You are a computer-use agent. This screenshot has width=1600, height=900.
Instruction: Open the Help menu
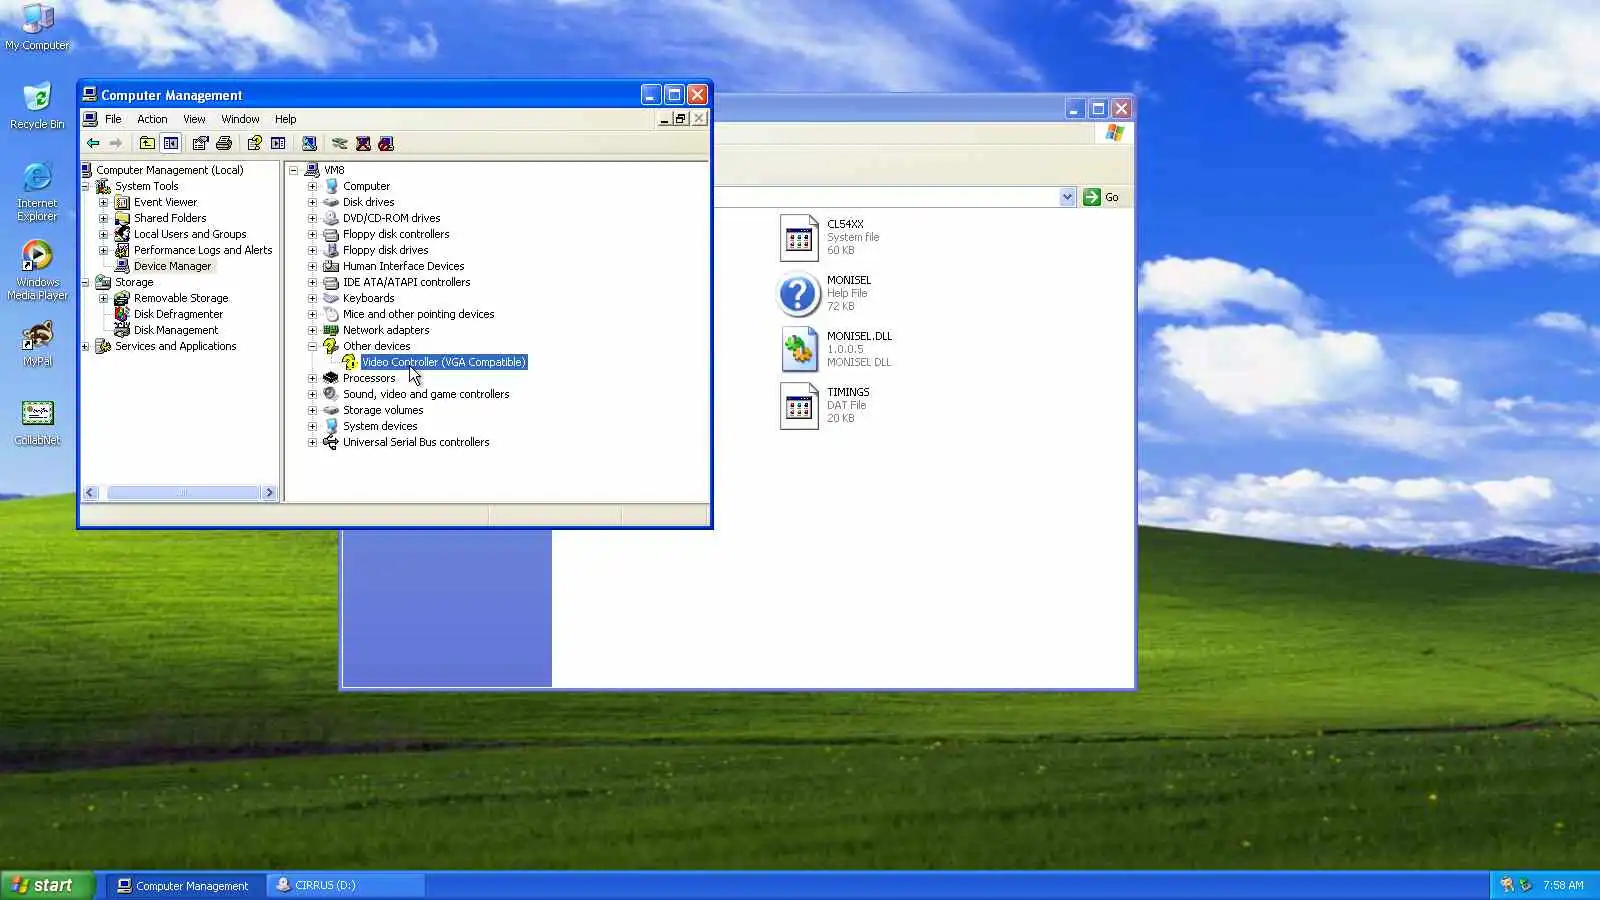[x=285, y=119]
